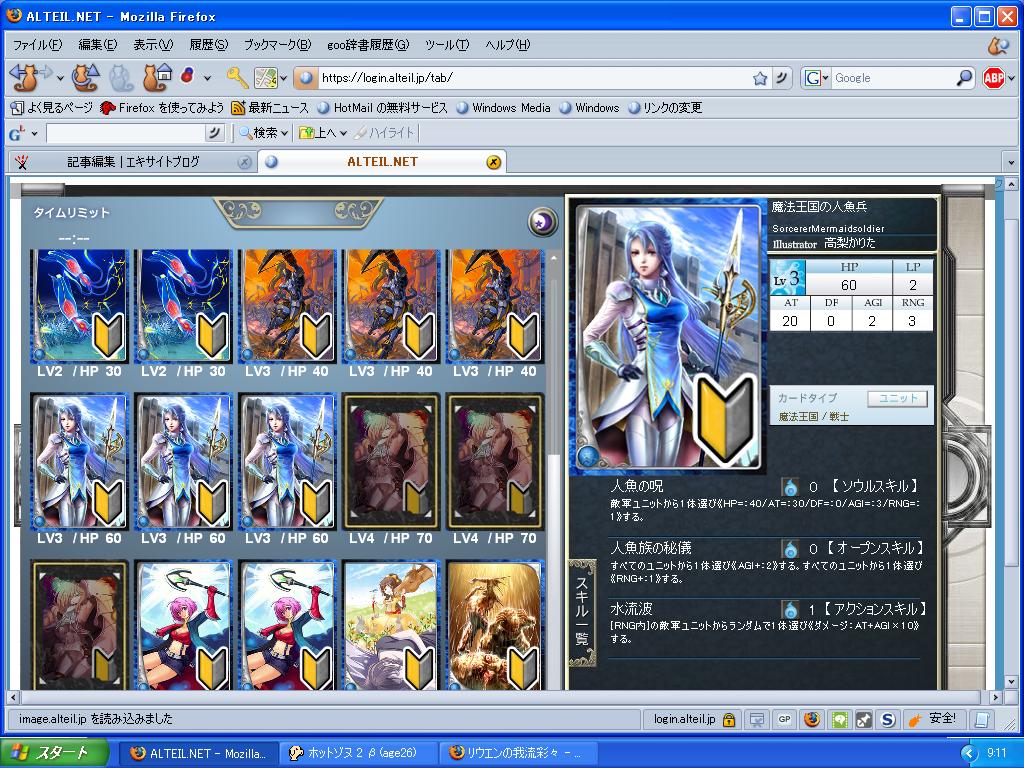Screen dimensions: 1024x768
Task: Open the Windows Media bookmark
Action: click(x=504, y=108)
